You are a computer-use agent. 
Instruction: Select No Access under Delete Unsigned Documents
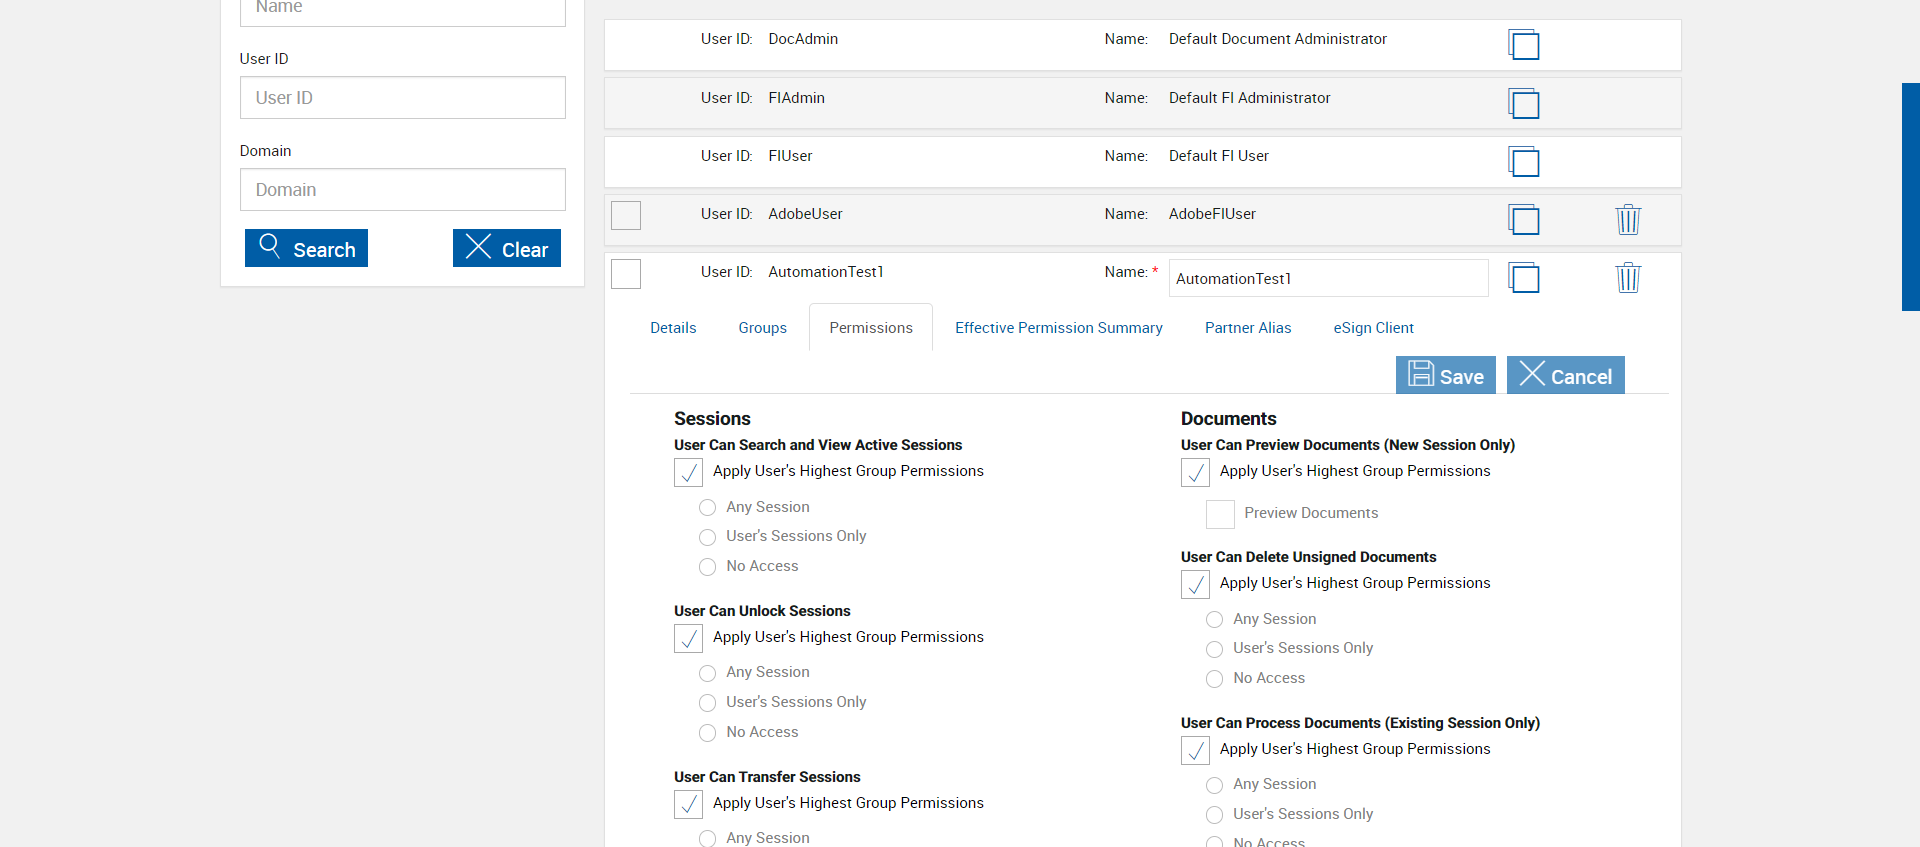[1215, 679]
